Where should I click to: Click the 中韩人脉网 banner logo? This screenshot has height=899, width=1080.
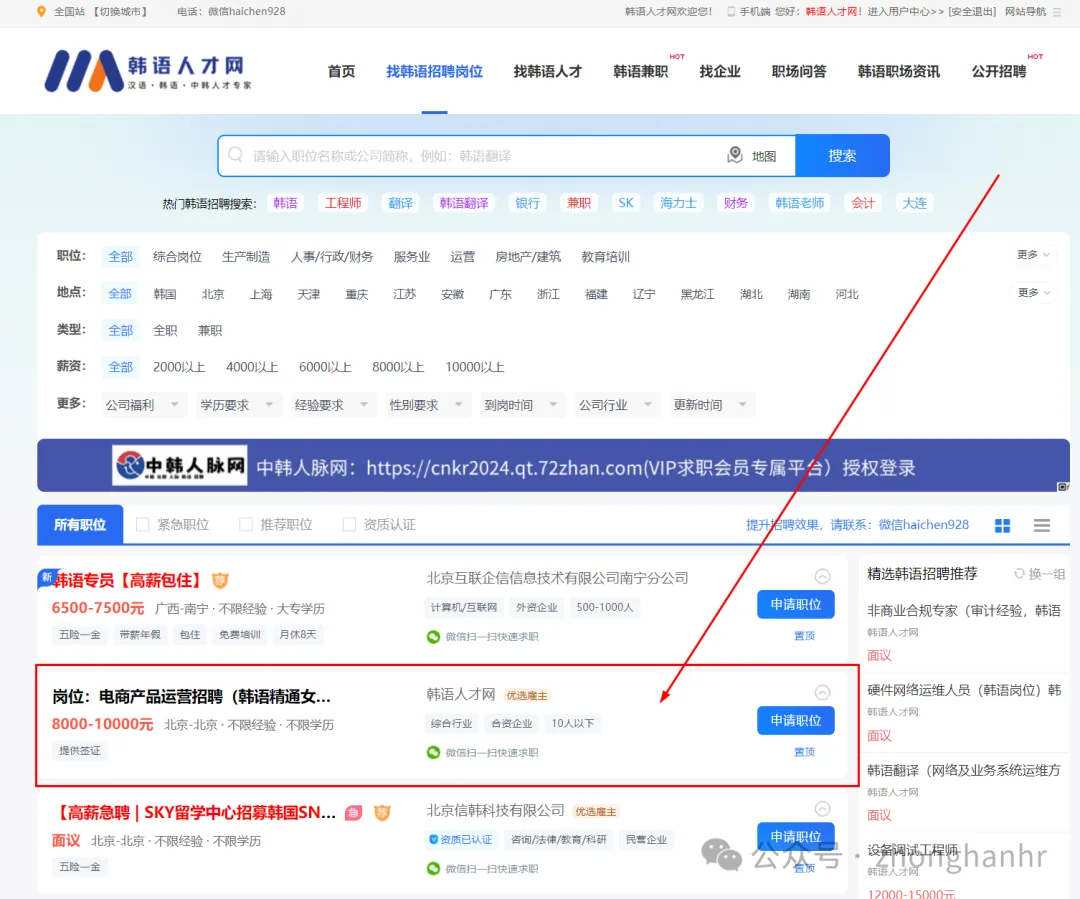click(180, 466)
